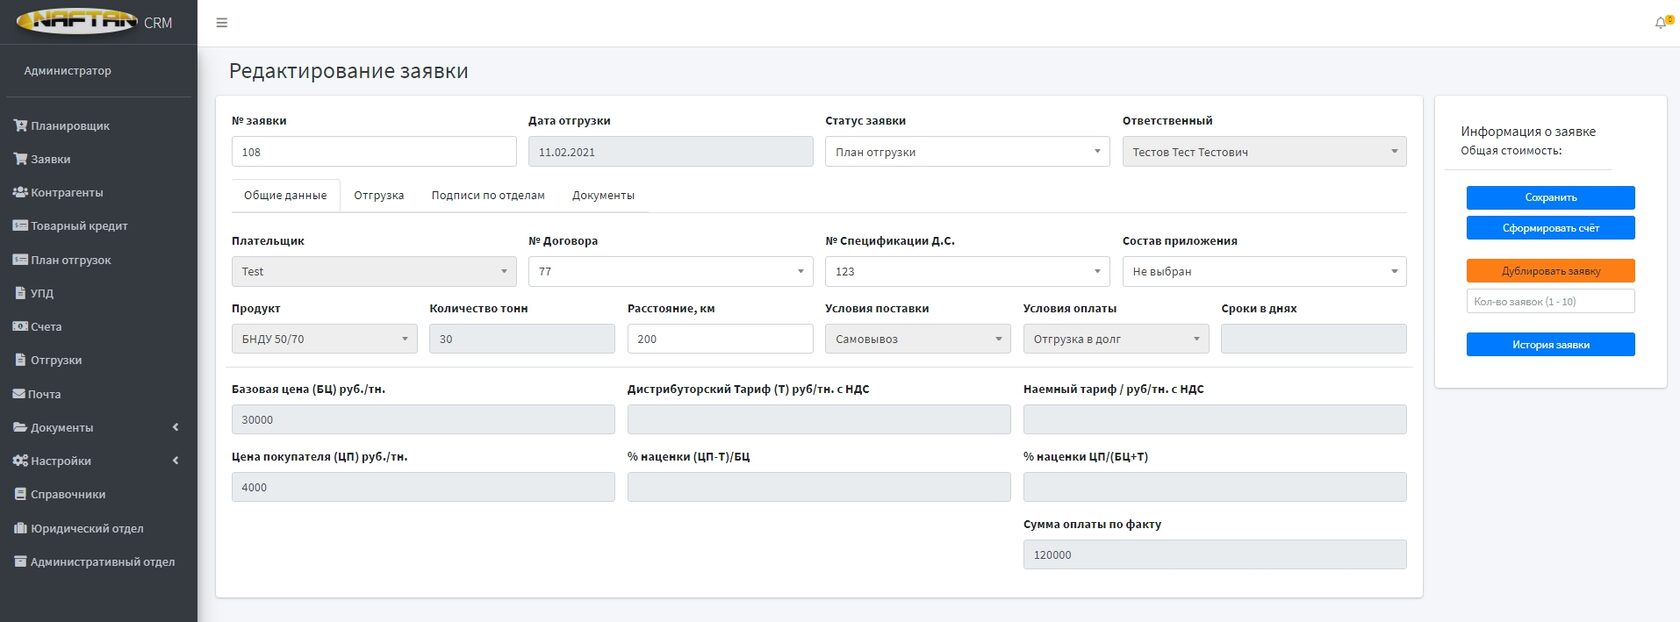Open the № Договора dropdown
The width and height of the screenshot is (1680, 622).
[x=670, y=272]
